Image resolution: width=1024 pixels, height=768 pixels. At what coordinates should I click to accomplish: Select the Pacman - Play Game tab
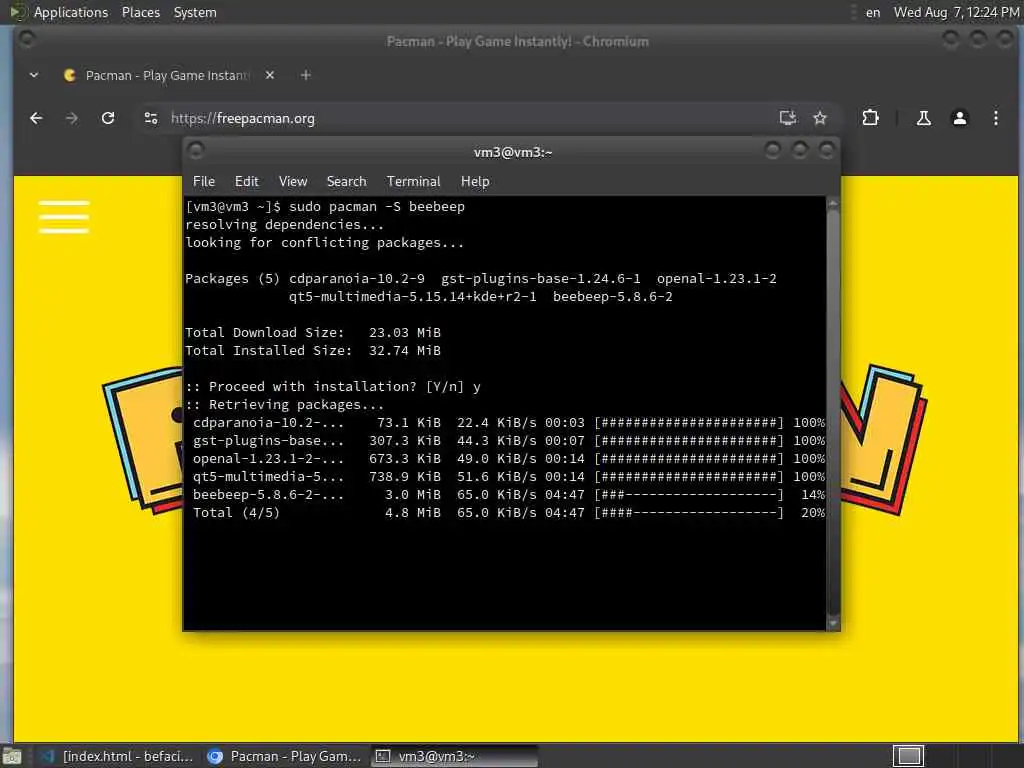[x=170, y=75]
